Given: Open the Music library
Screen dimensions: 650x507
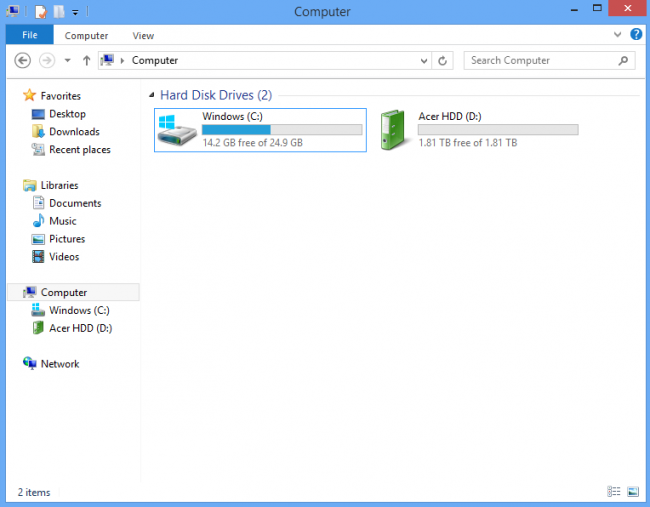Looking at the screenshot, I should 63,221.
